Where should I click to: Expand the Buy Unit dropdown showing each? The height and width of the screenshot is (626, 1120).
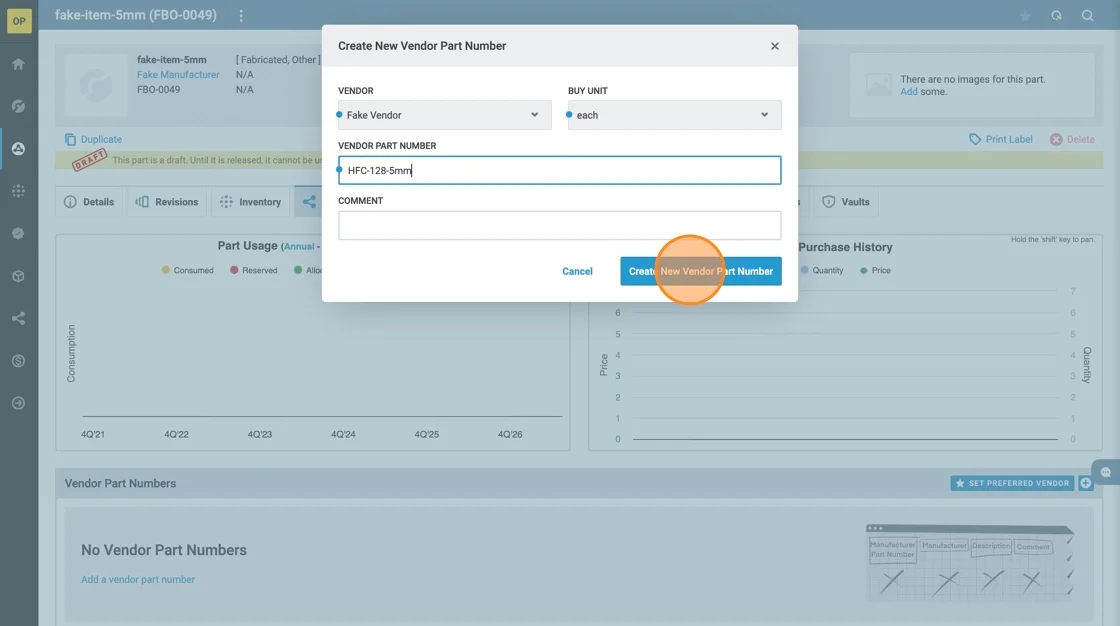click(x=674, y=115)
